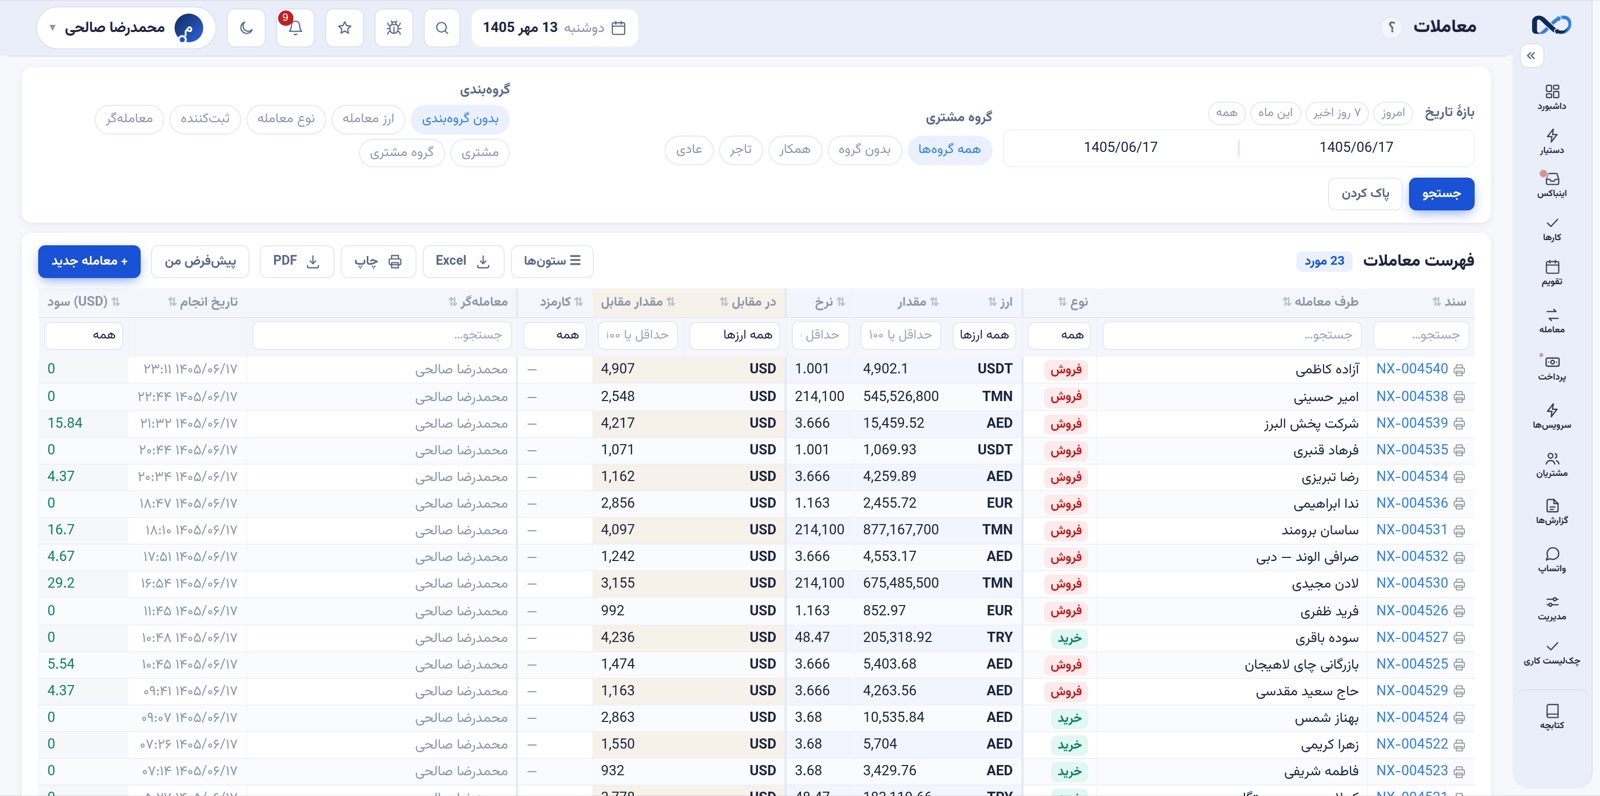Open کتابچه in the sidebar
The height and width of the screenshot is (796, 1600).
[1552, 716]
